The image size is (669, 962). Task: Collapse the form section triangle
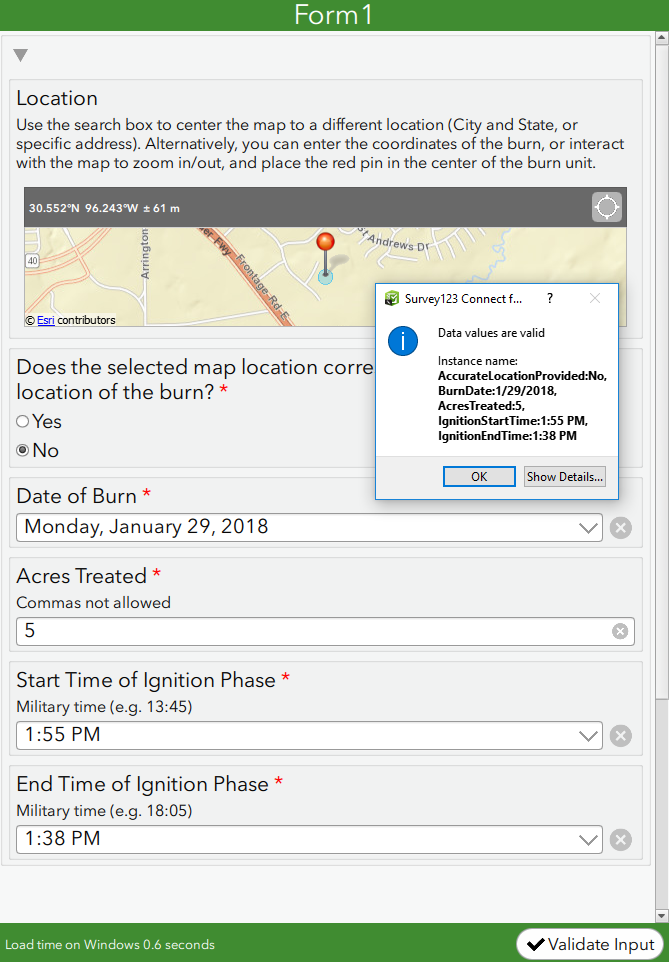pyautogui.click(x=20, y=55)
